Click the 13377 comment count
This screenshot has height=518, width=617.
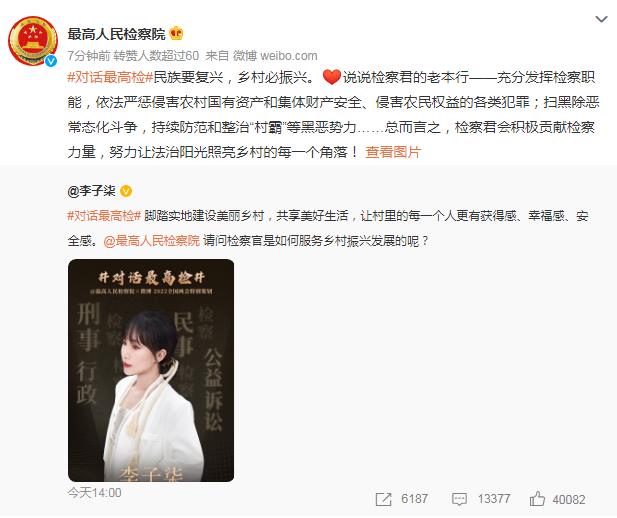pyautogui.click(x=494, y=499)
